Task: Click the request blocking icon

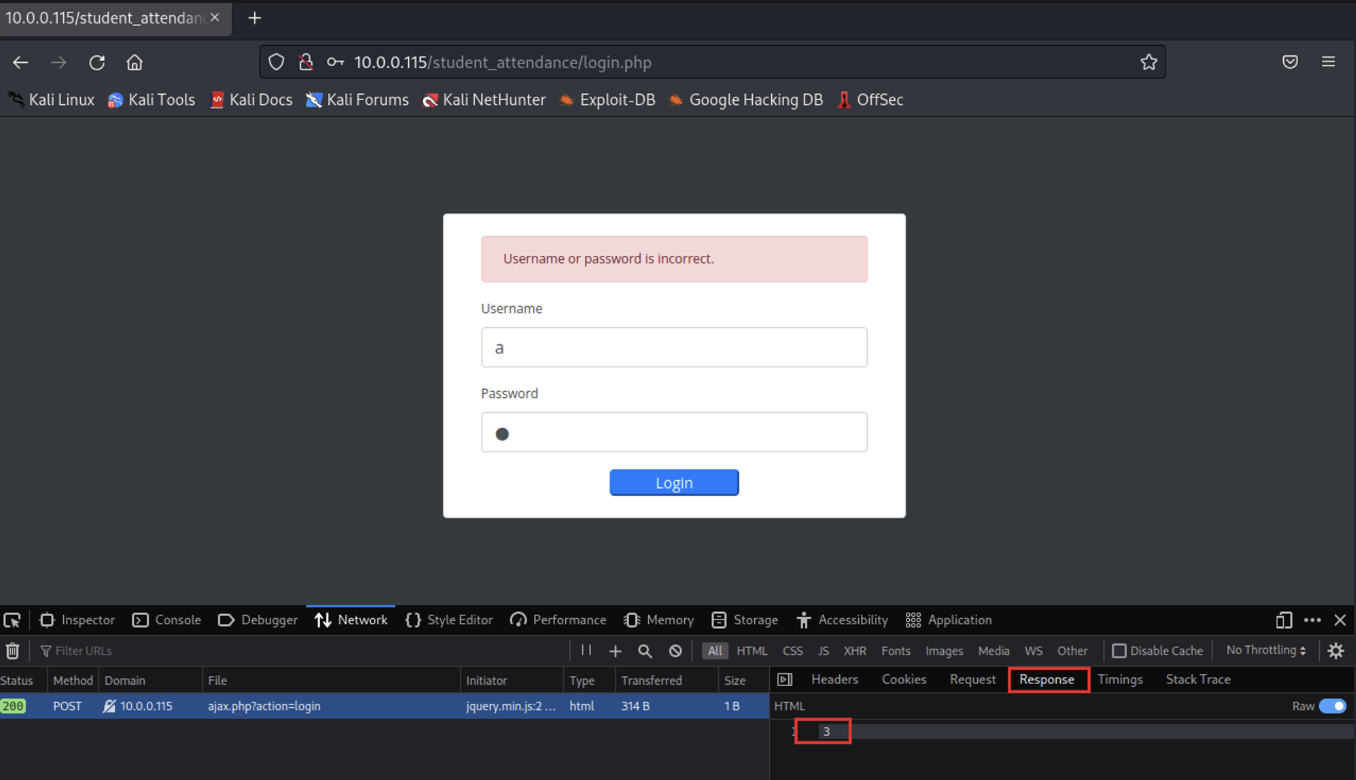Action: click(x=676, y=651)
